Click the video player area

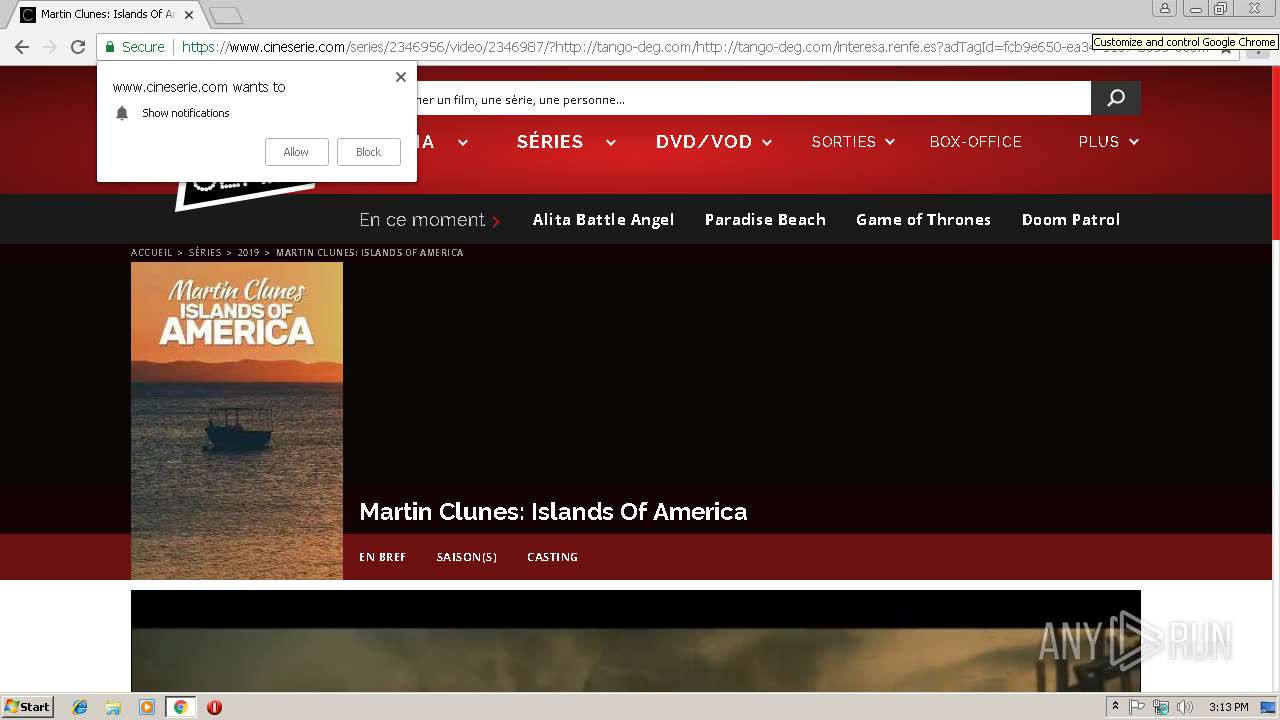(x=636, y=641)
